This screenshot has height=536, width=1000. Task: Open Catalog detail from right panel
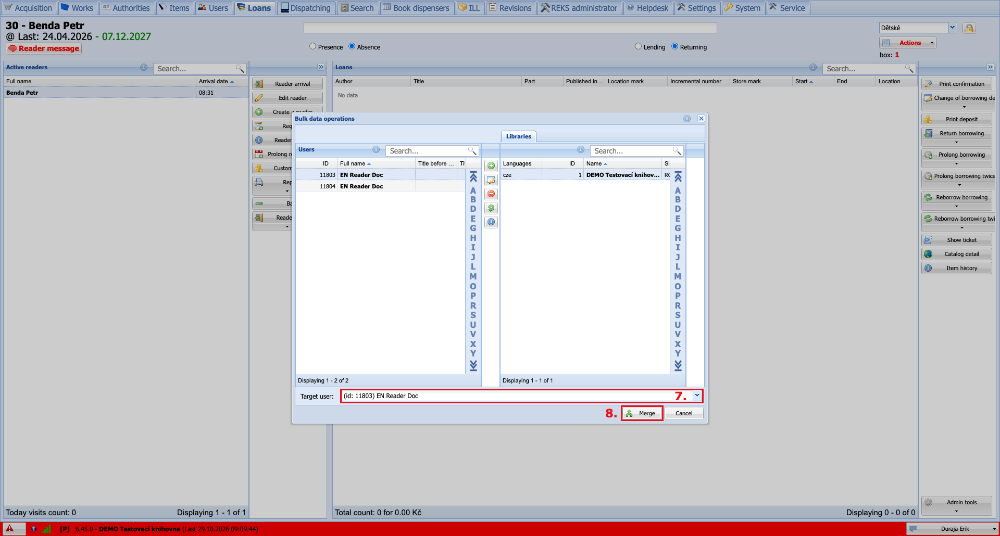[957, 254]
